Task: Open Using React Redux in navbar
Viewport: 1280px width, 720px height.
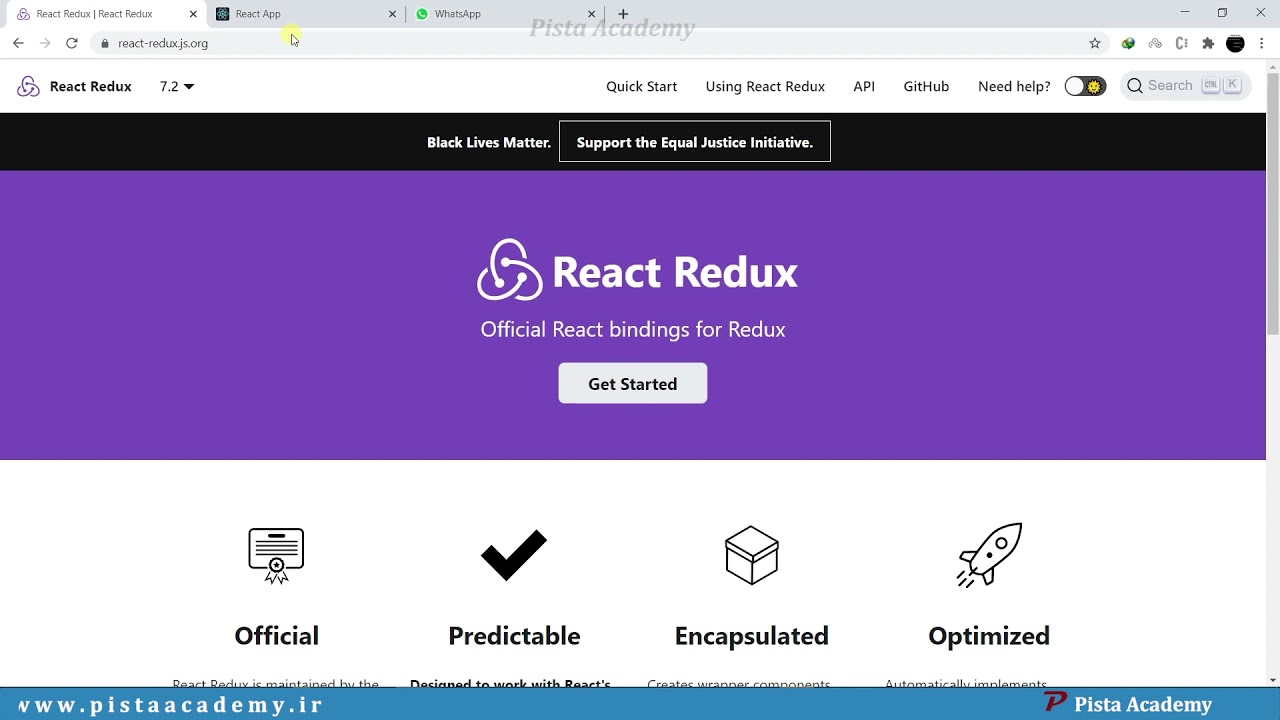Action: (765, 86)
